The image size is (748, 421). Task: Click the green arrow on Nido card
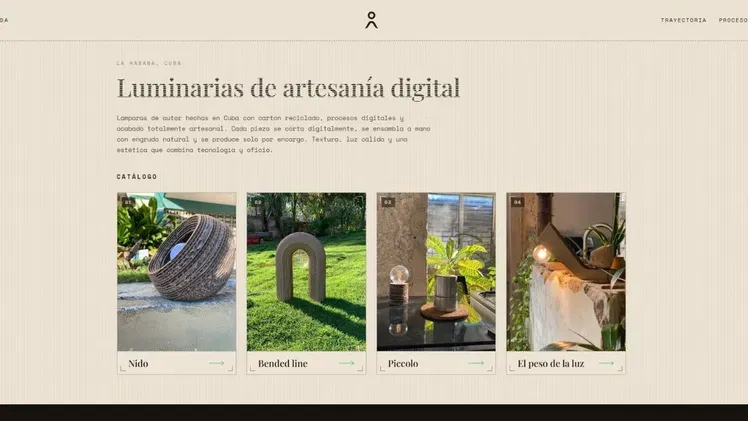pos(216,363)
